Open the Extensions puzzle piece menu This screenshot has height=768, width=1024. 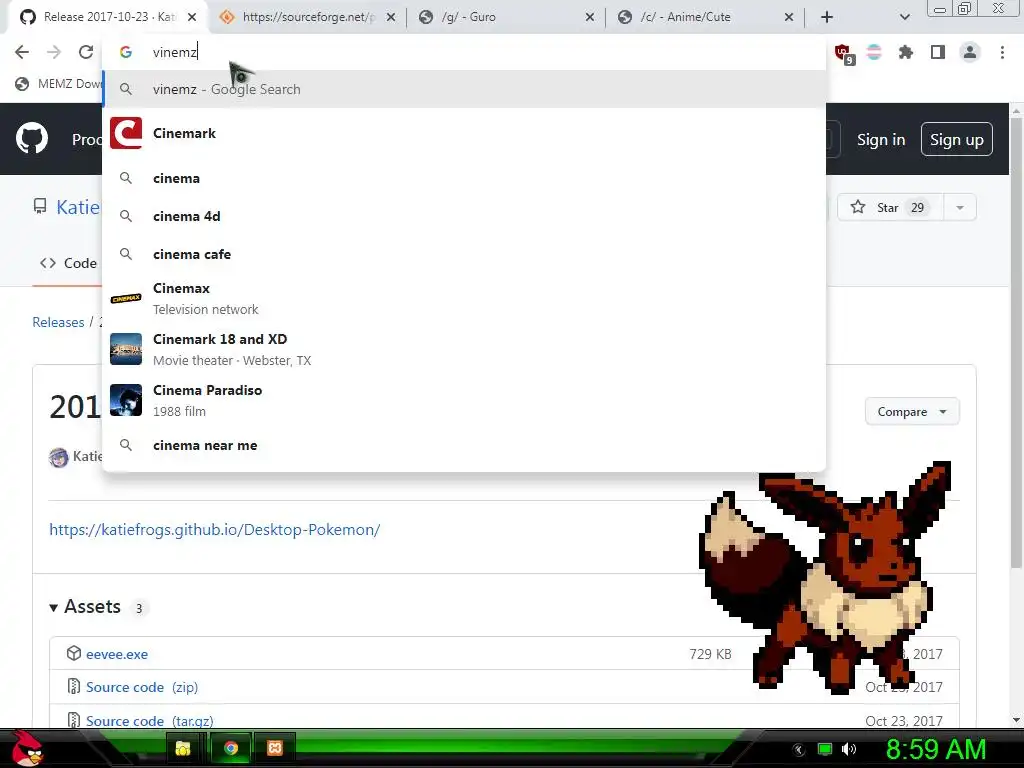tap(905, 52)
